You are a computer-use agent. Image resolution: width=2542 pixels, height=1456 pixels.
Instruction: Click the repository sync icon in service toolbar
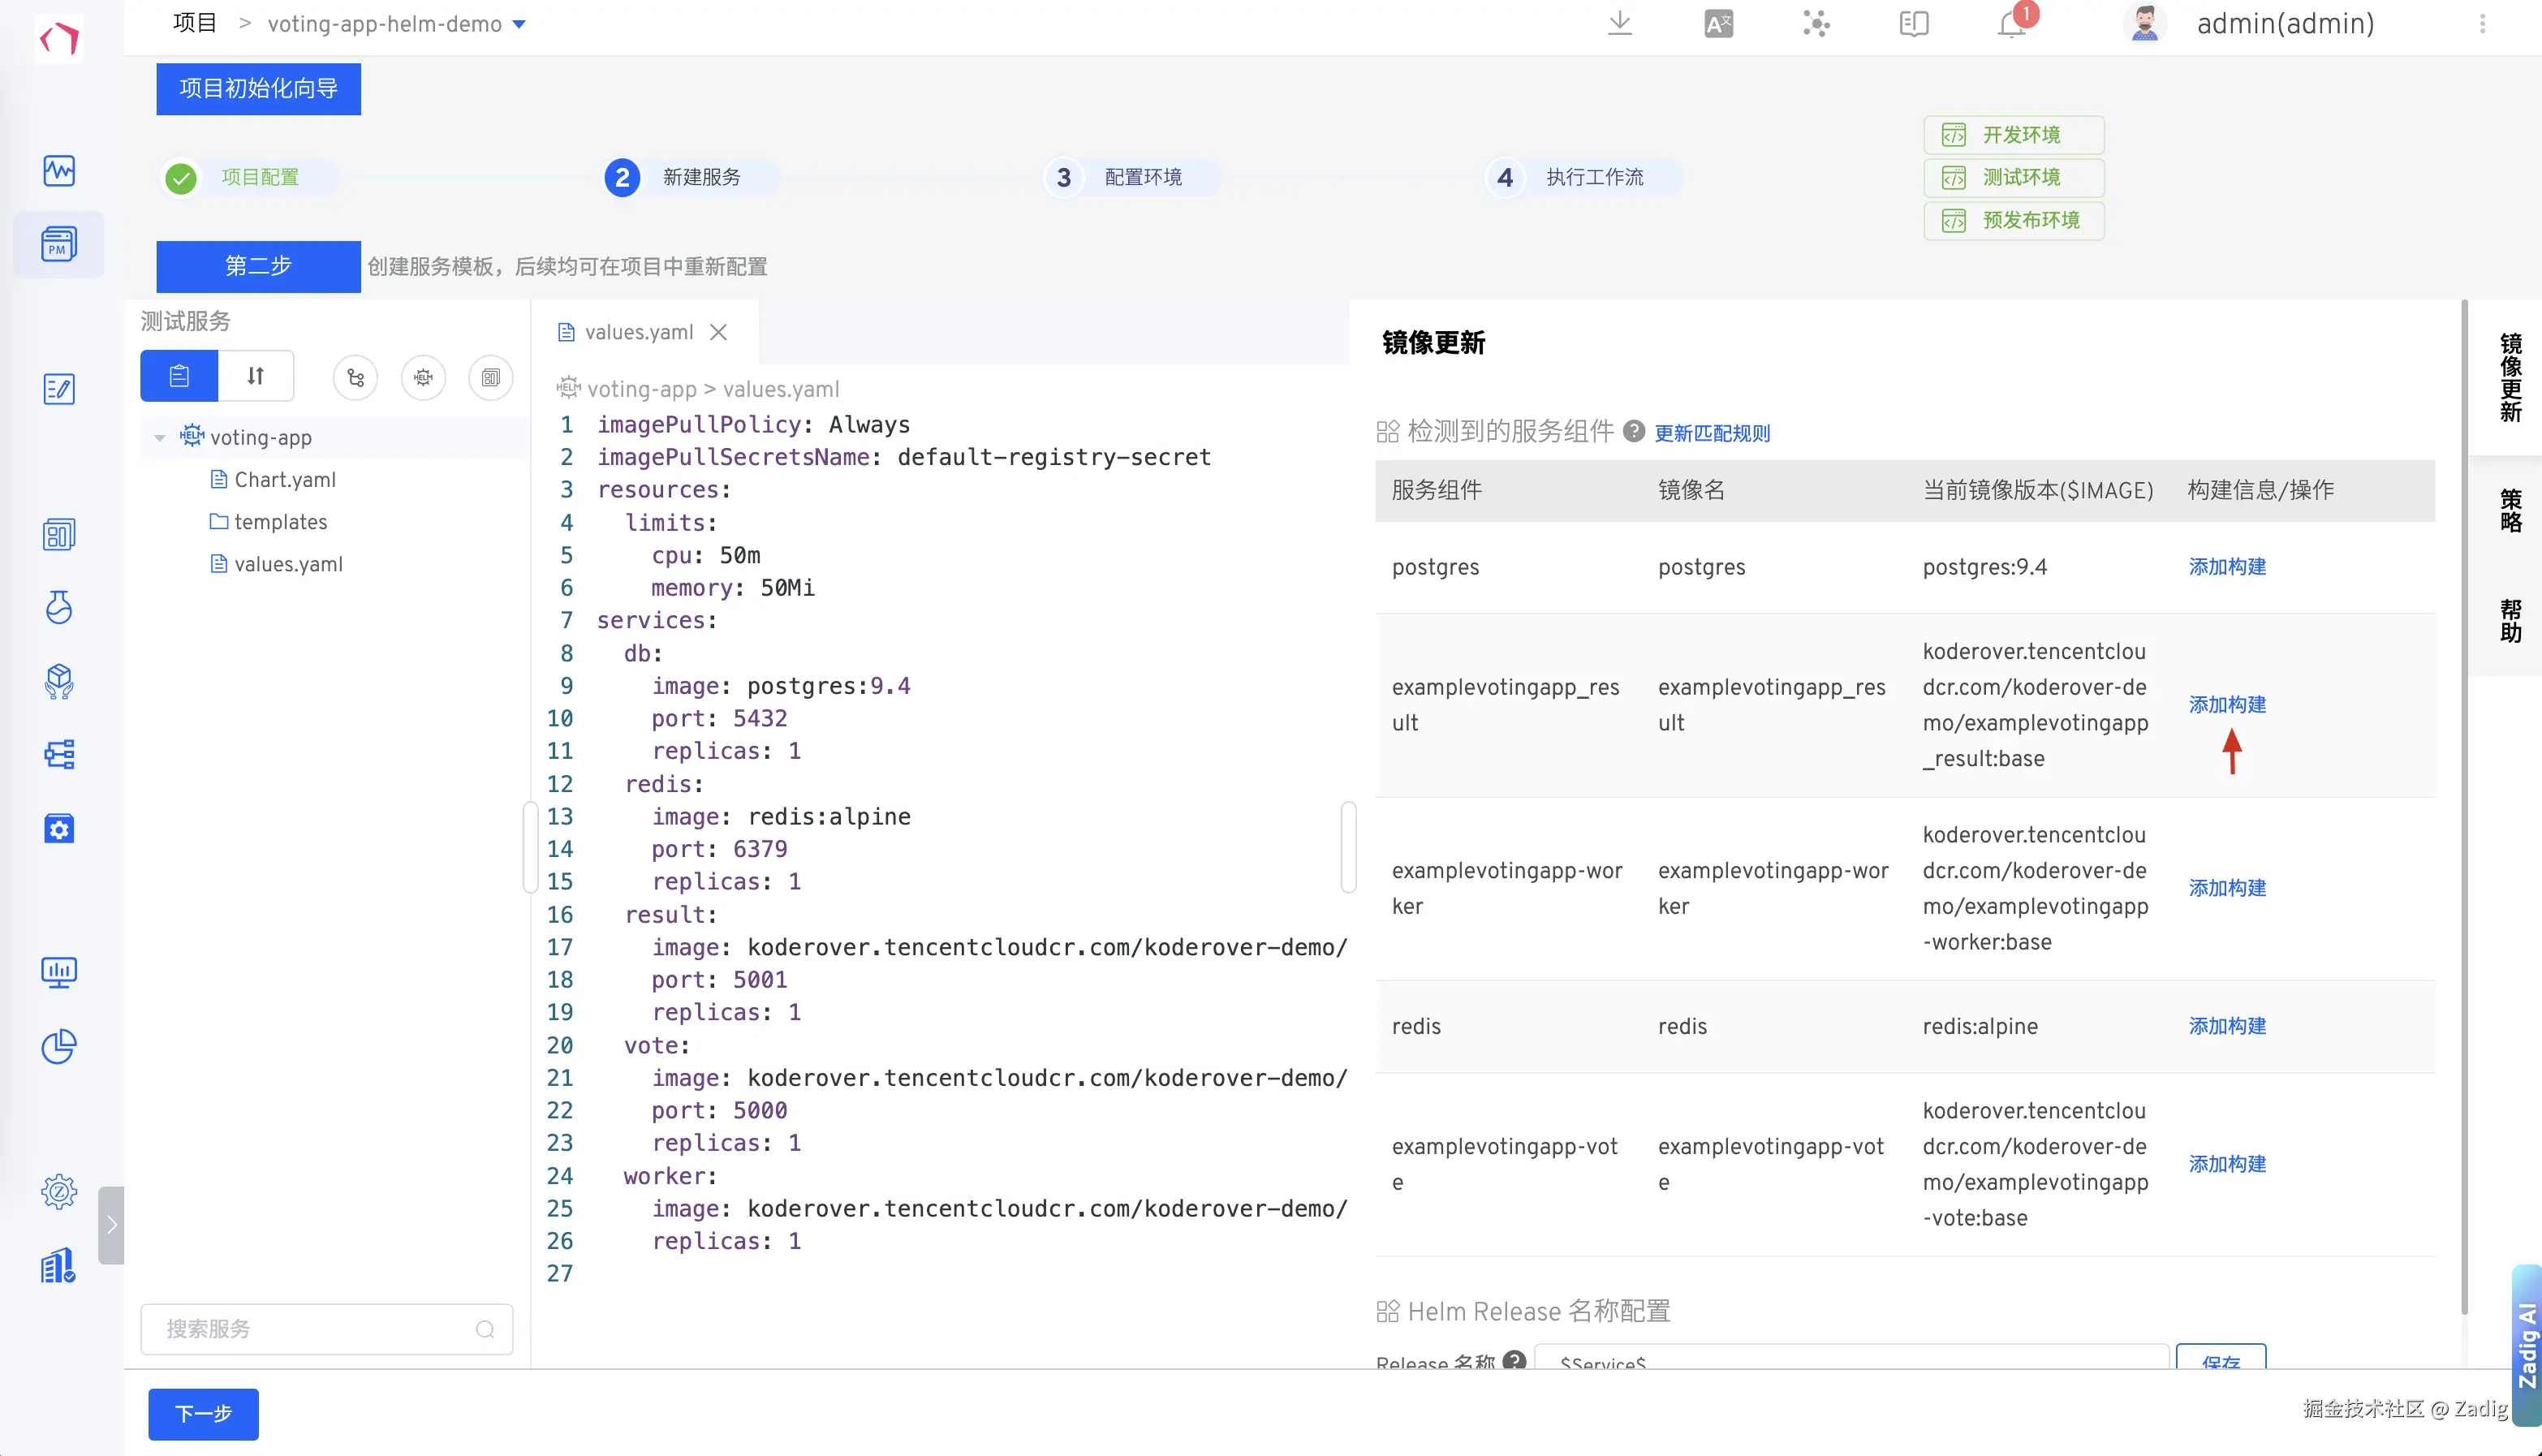[355, 377]
